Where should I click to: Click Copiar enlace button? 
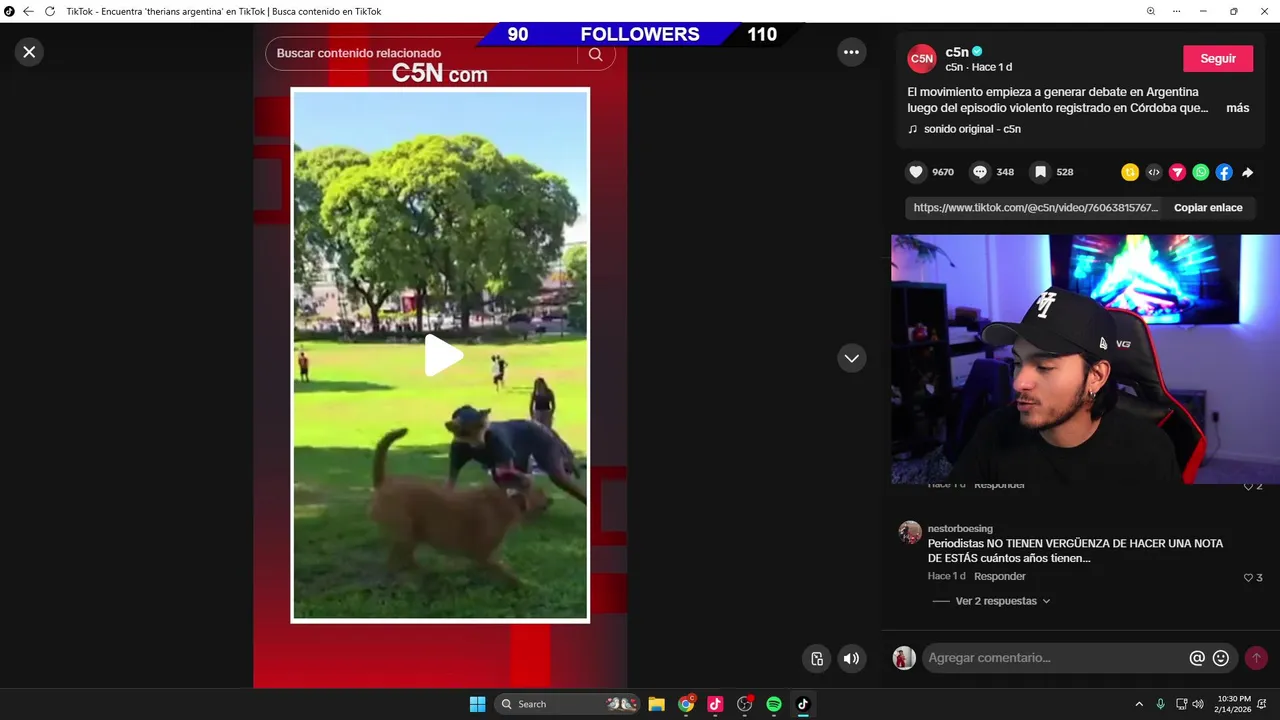(x=1208, y=208)
